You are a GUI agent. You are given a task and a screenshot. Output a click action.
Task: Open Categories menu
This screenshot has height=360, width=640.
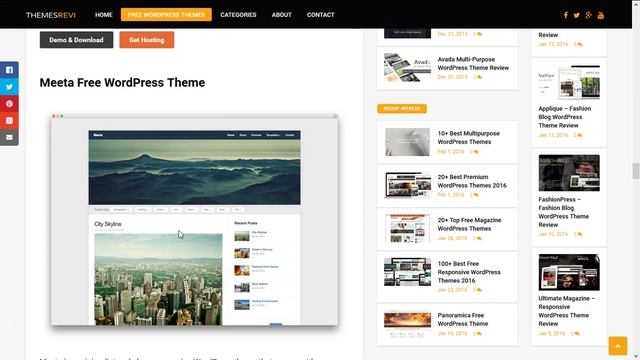coord(238,15)
